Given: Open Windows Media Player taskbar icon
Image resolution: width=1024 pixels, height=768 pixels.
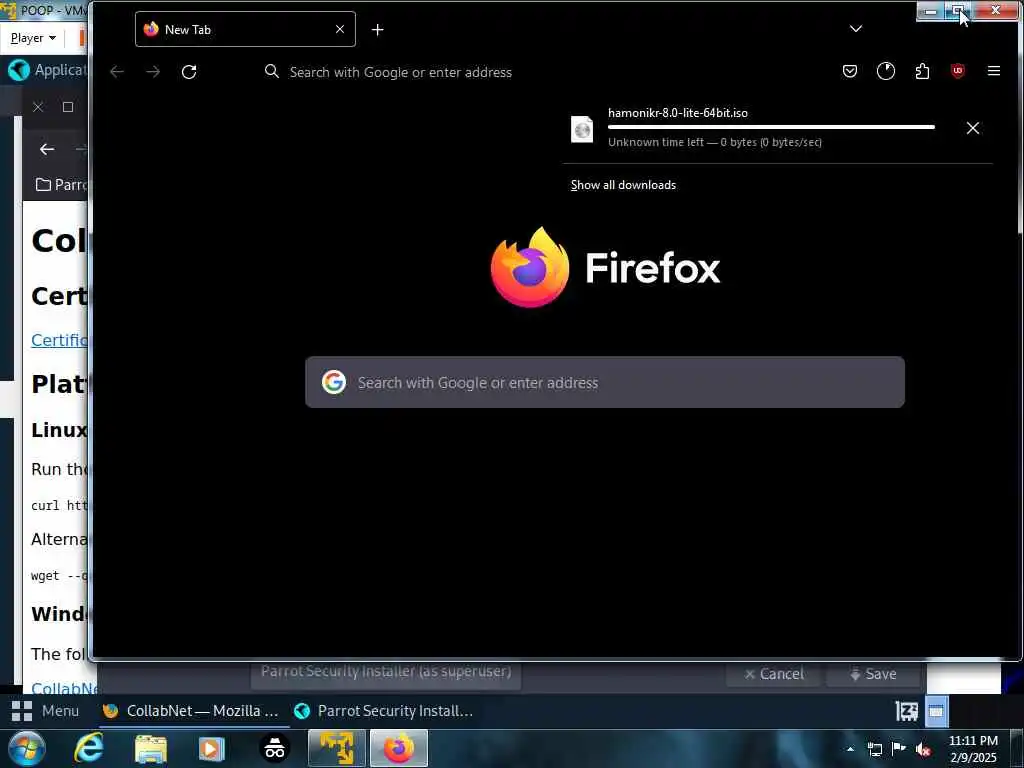Looking at the screenshot, I should point(211,748).
